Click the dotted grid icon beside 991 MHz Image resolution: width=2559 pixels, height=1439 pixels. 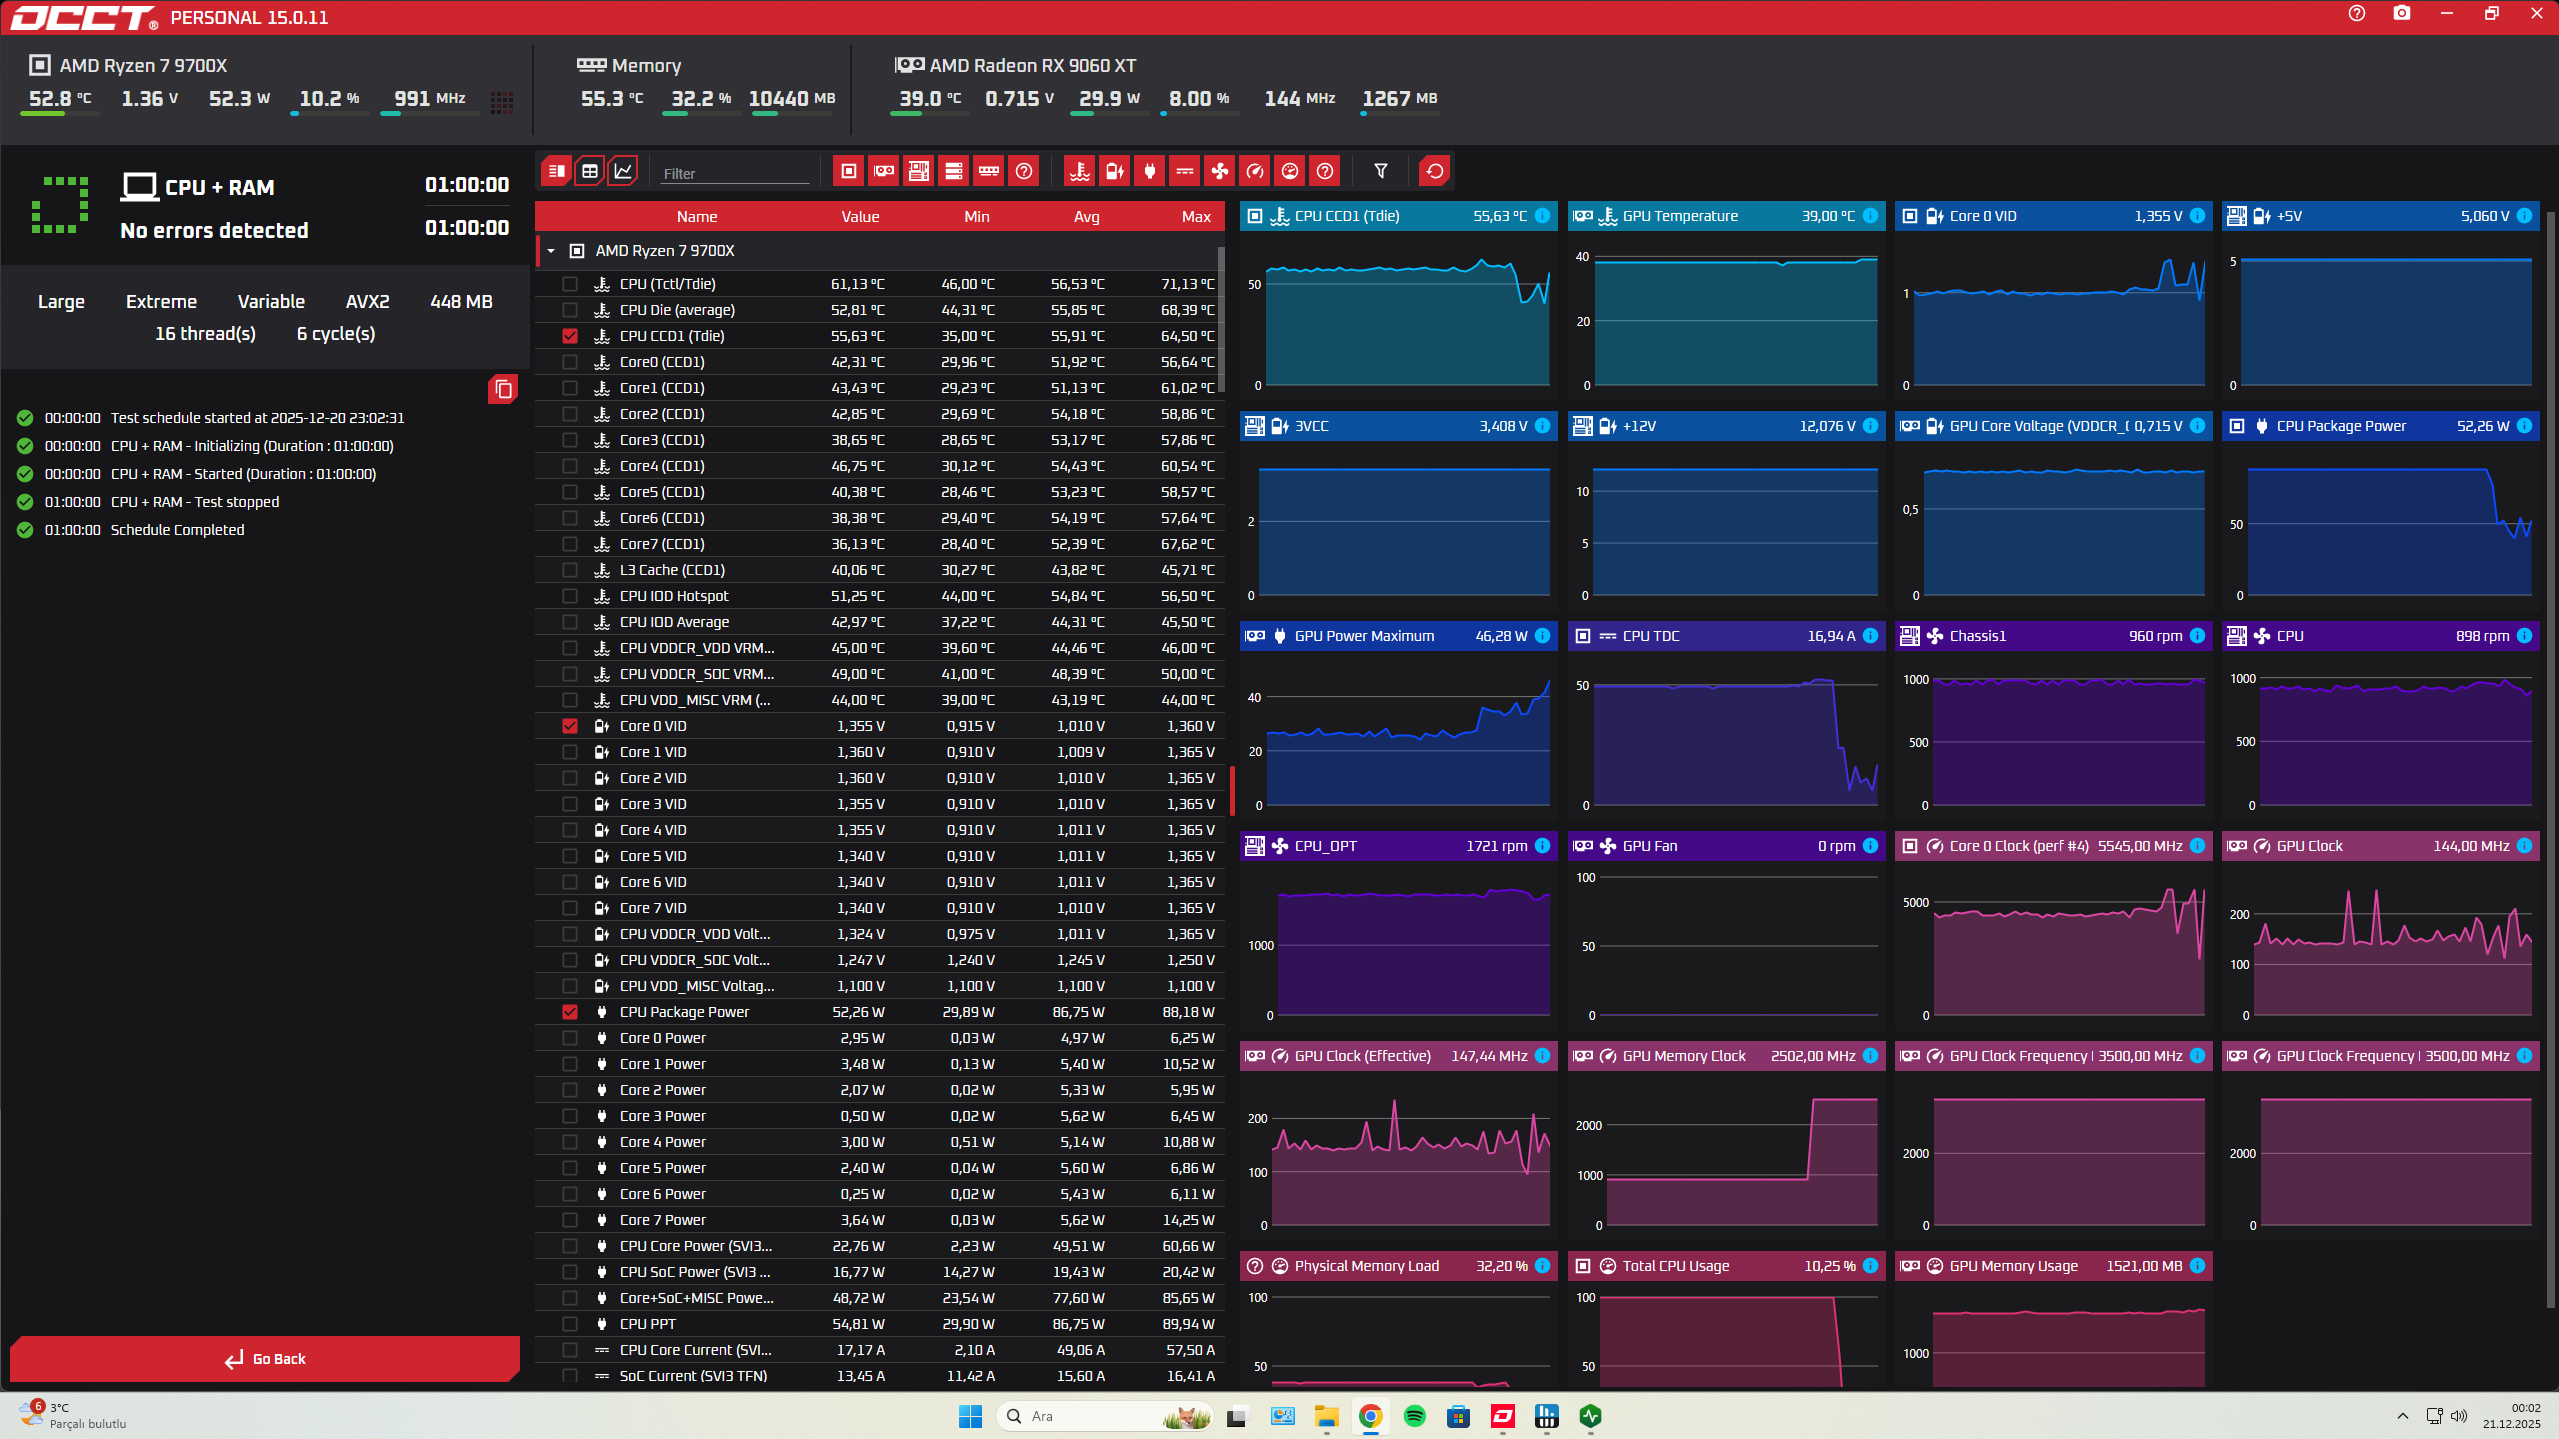coord(502,101)
